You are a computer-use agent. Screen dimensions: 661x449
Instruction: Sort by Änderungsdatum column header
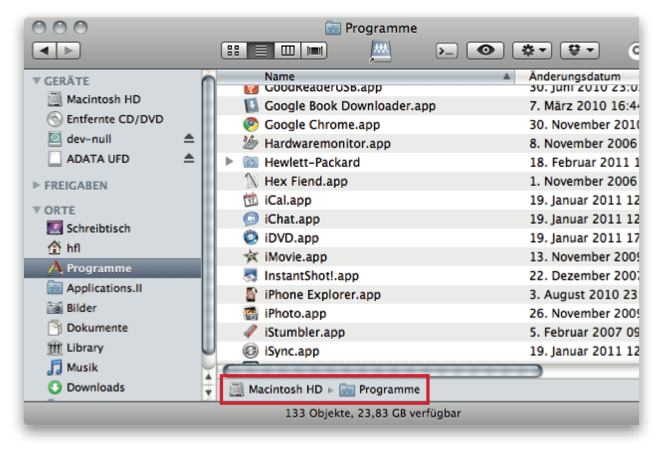coord(577,76)
